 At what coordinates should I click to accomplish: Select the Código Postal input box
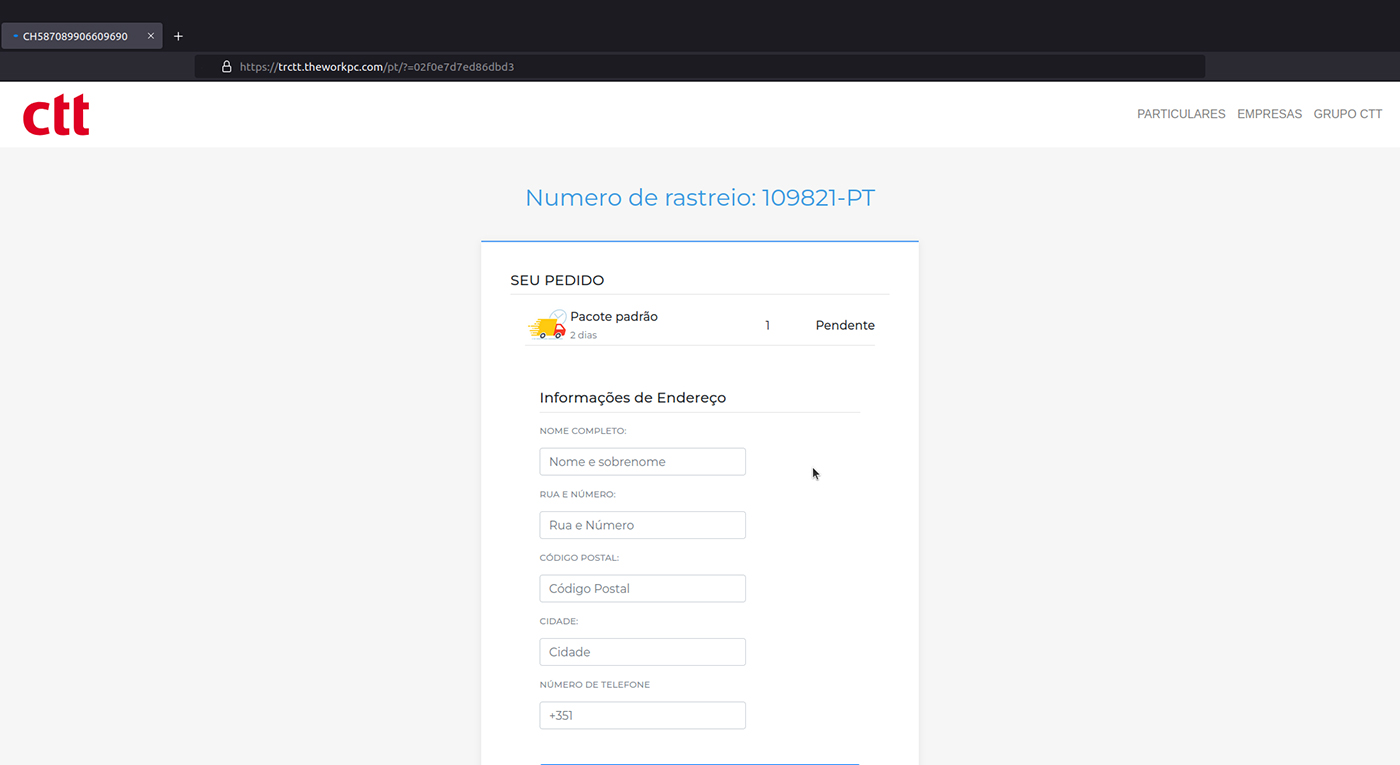(x=642, y=589)
